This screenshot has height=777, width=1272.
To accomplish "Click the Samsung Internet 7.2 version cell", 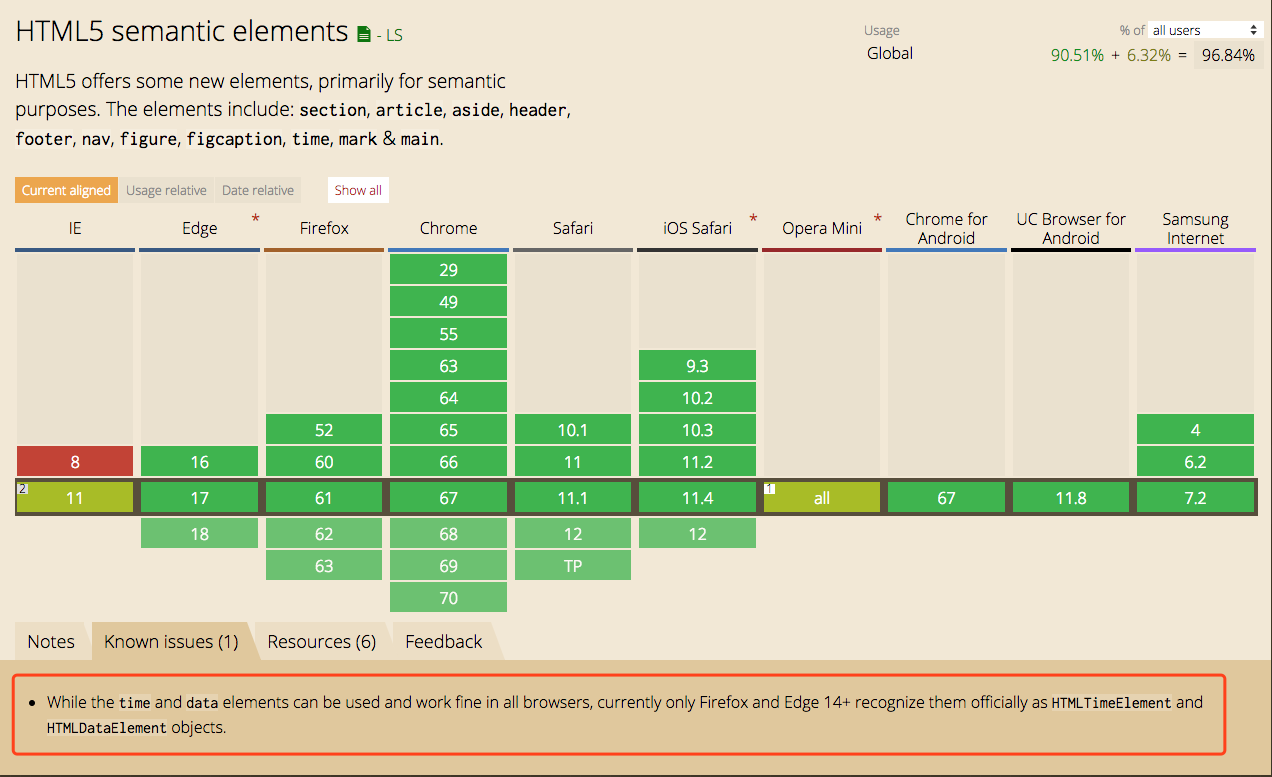I will pyautogui.click(x=1195, y=498).
